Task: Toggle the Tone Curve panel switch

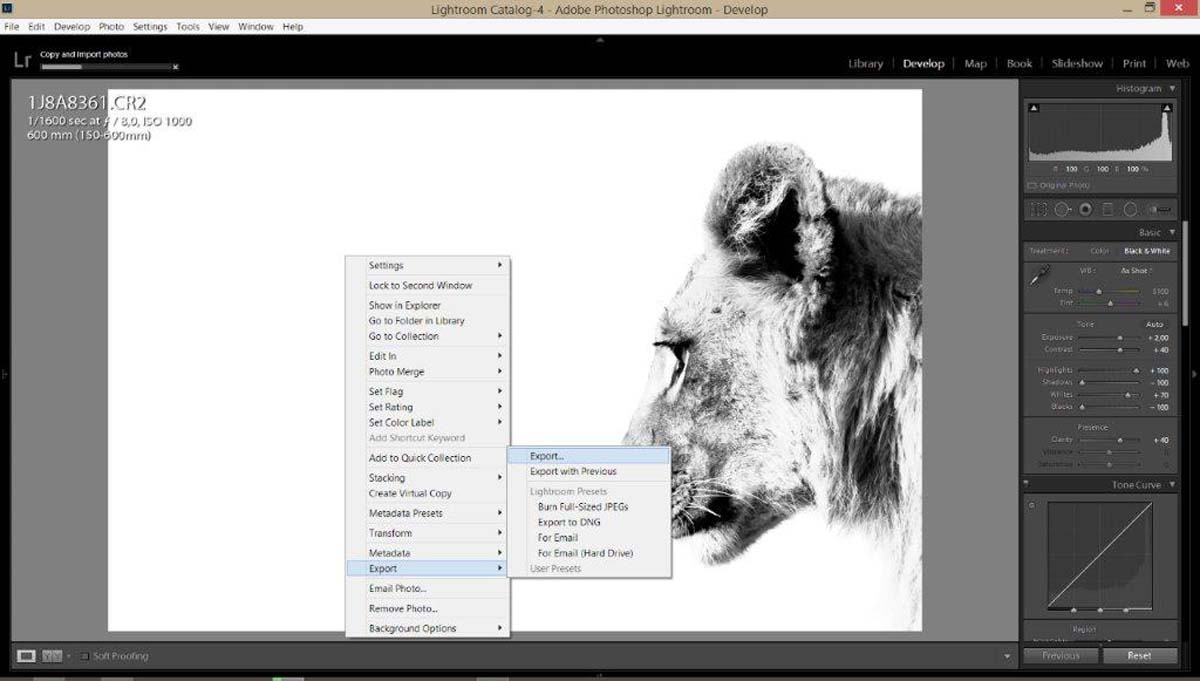Action: coord(1027,485)
